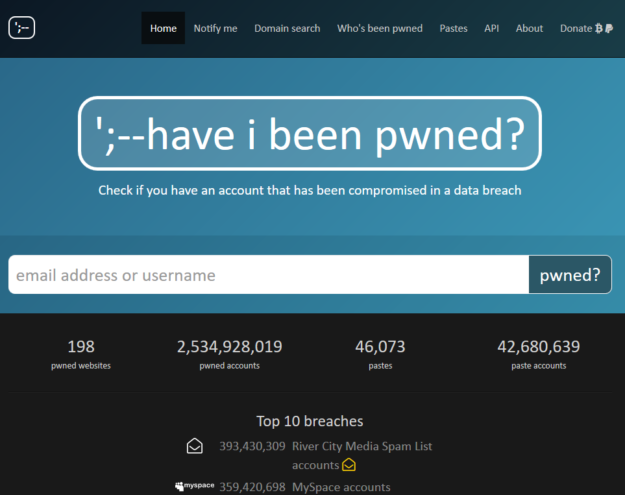Go to Notify me page

215,29
